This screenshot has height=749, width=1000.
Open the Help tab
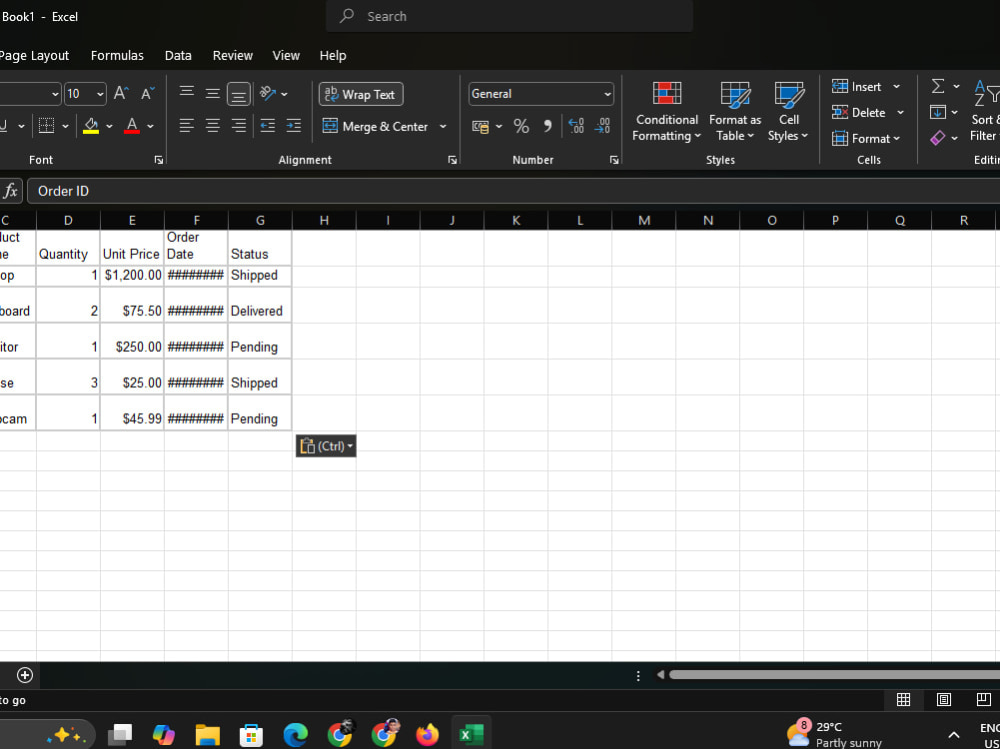click(x=333, y=56)
